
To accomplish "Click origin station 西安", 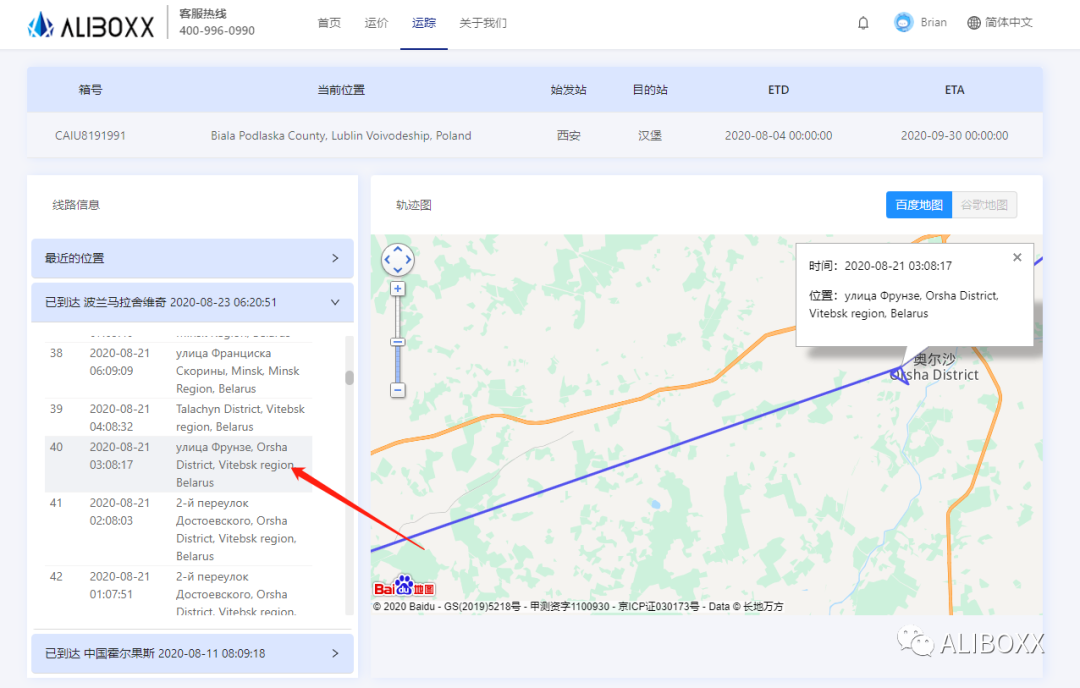I will pos(568,136).
